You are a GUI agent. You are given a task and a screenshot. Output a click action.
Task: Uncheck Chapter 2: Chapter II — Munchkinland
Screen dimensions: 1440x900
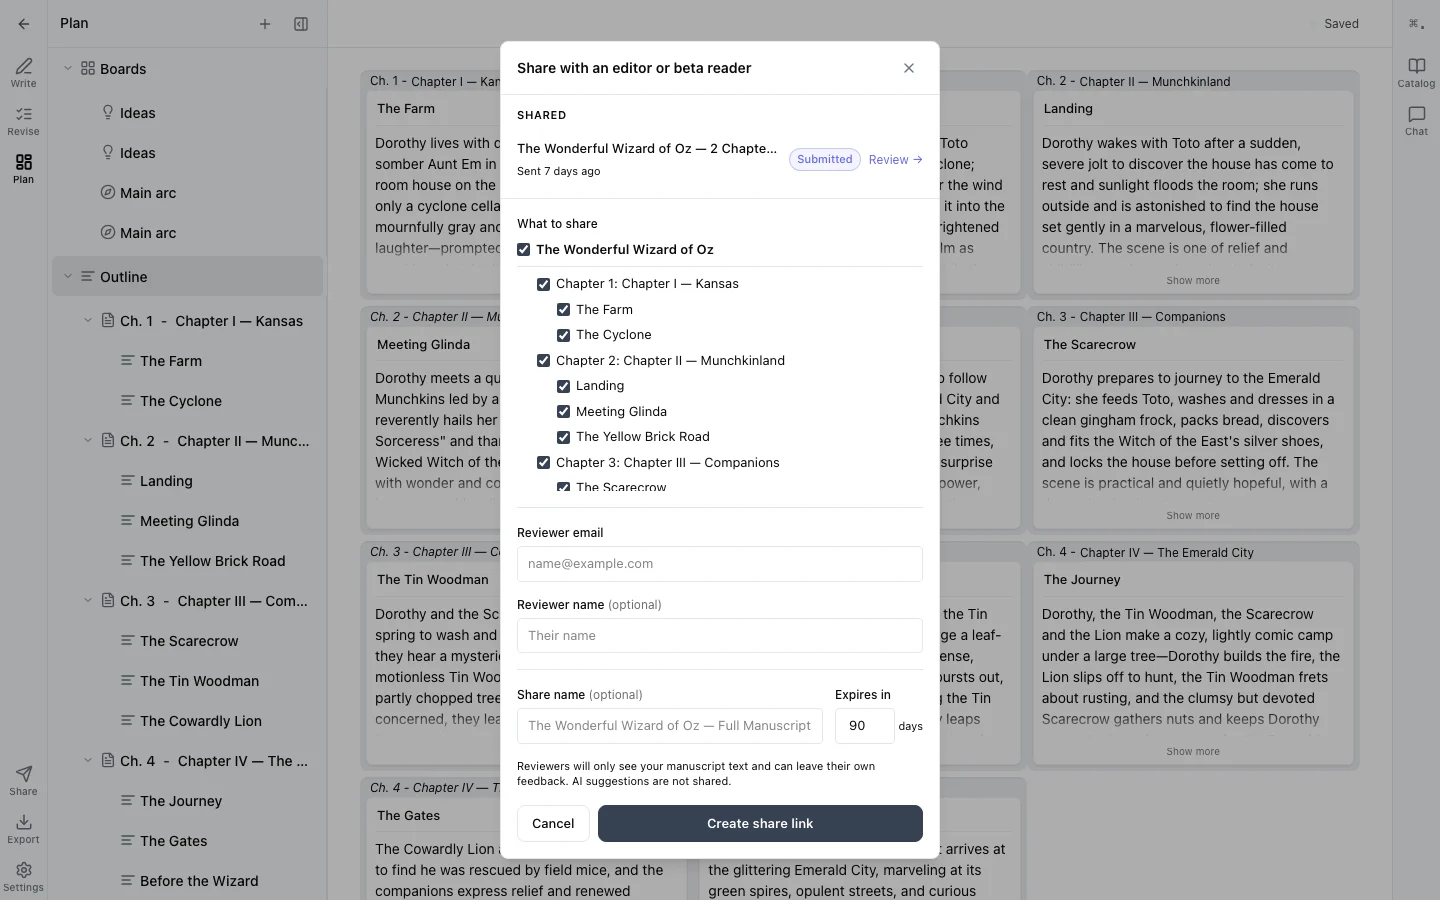[x=544, y=360]
